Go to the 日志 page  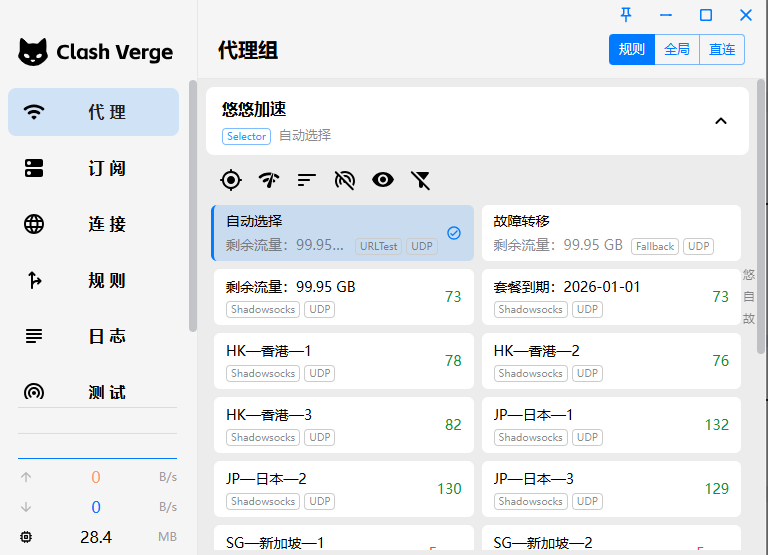pyautogui.click(x=93, y=336)
